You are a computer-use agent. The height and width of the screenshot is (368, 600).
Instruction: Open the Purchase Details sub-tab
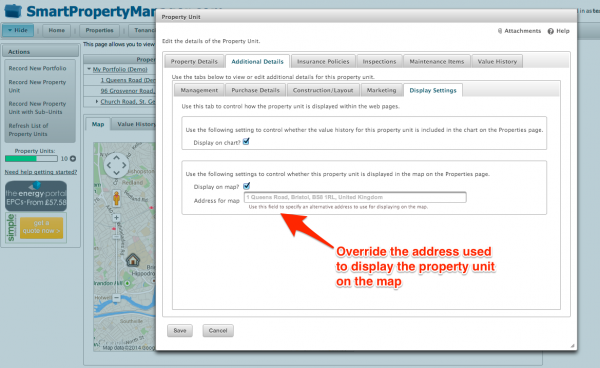point(255,90)
